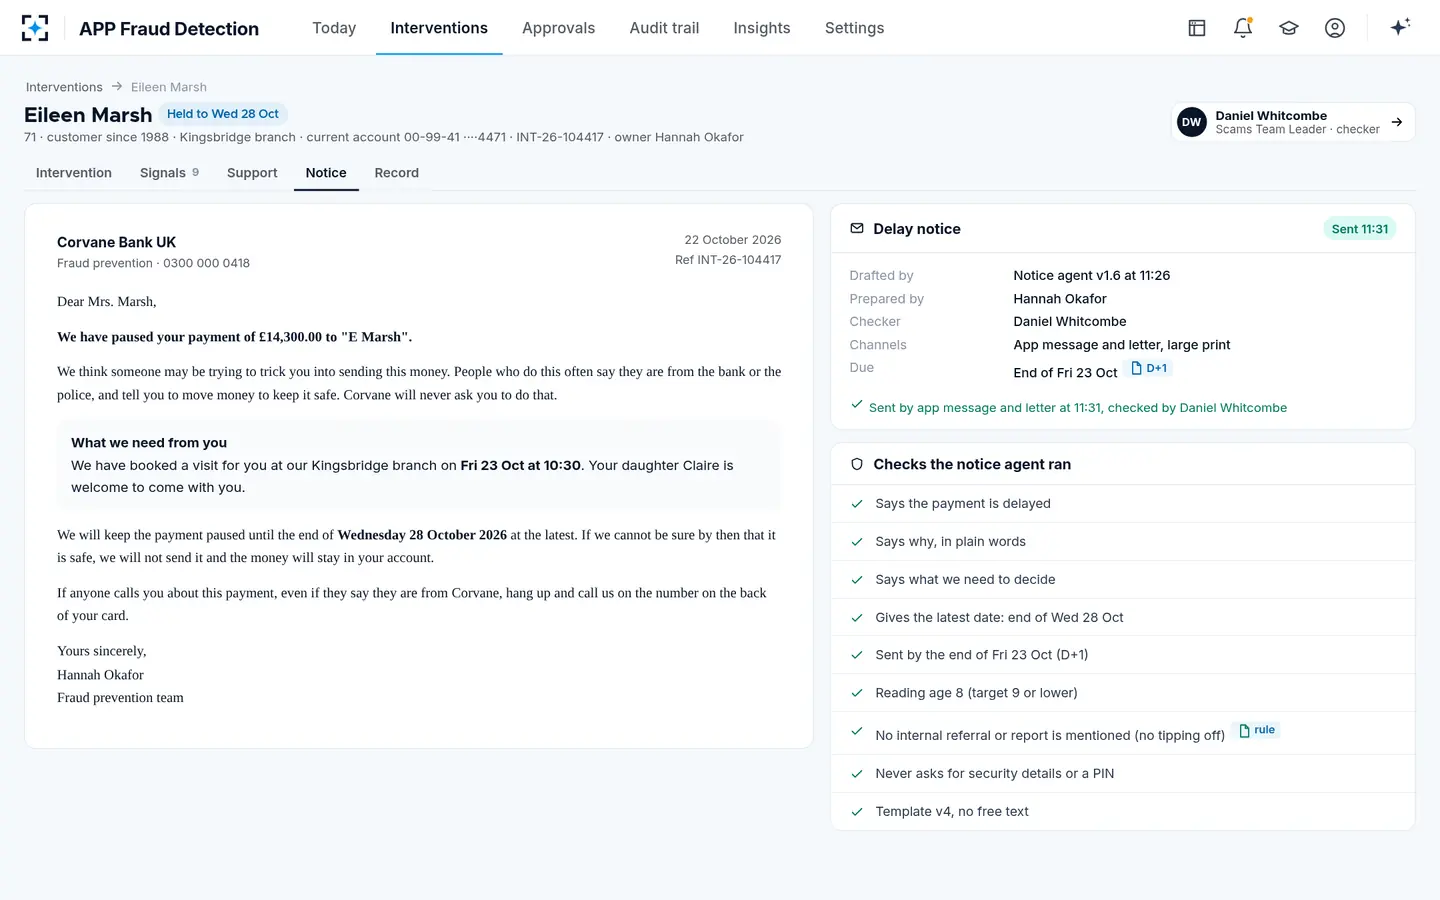
Task: Select the Notice sub-tab
Action: click(x=326, y=173)
